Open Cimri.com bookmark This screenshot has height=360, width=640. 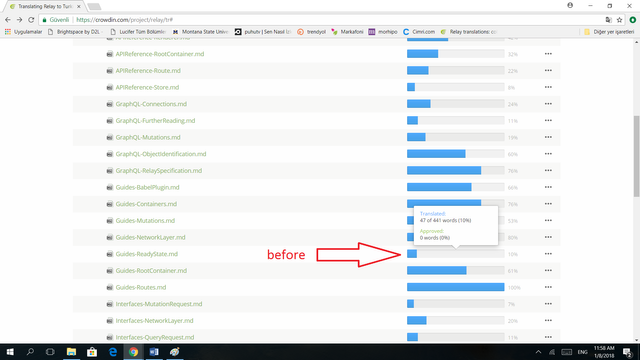419,31
